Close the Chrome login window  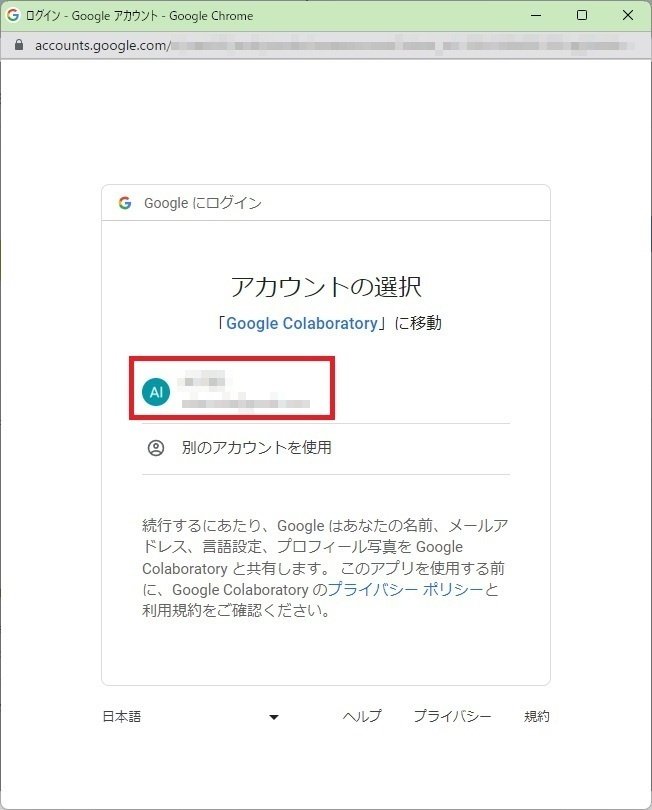tap(628, 15)
